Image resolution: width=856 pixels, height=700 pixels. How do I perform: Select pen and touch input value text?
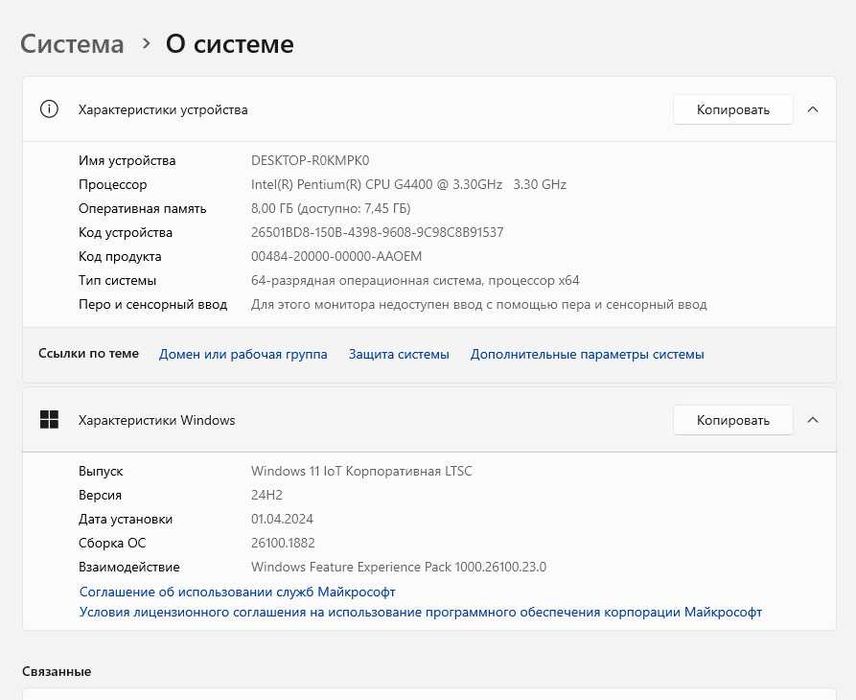coord(479,305)
